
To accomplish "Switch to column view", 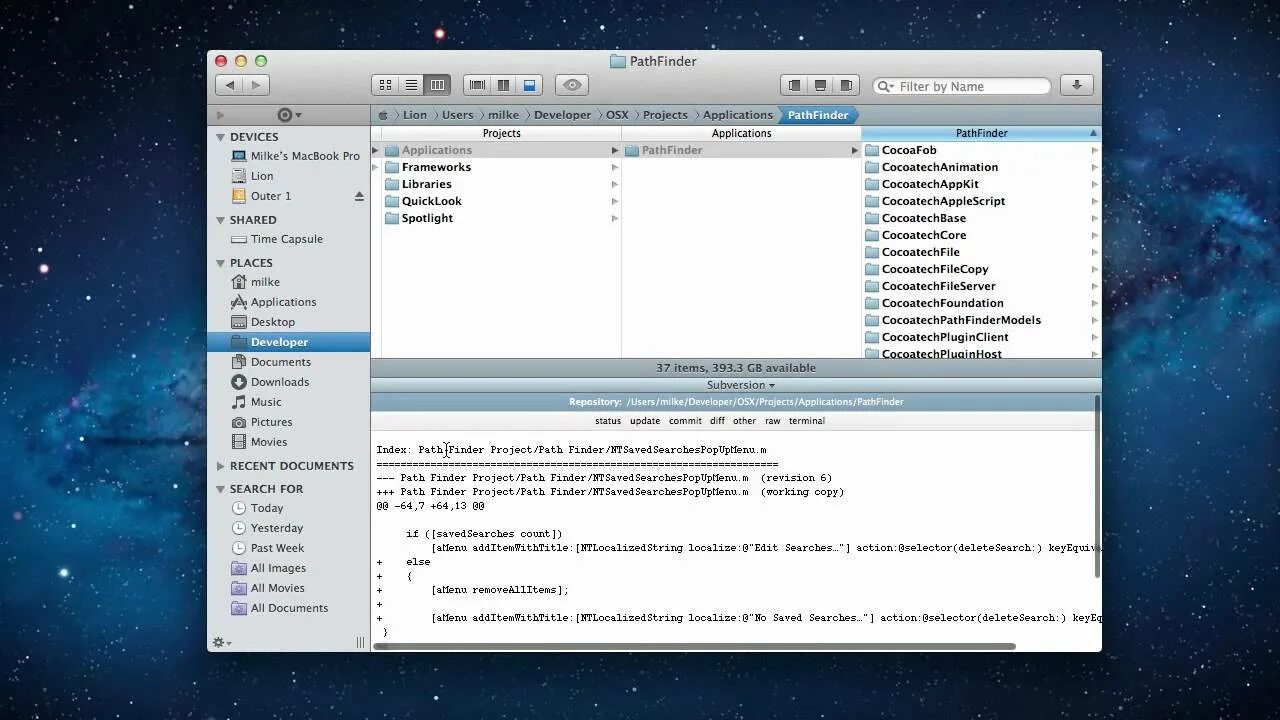I will coord(437,86).
